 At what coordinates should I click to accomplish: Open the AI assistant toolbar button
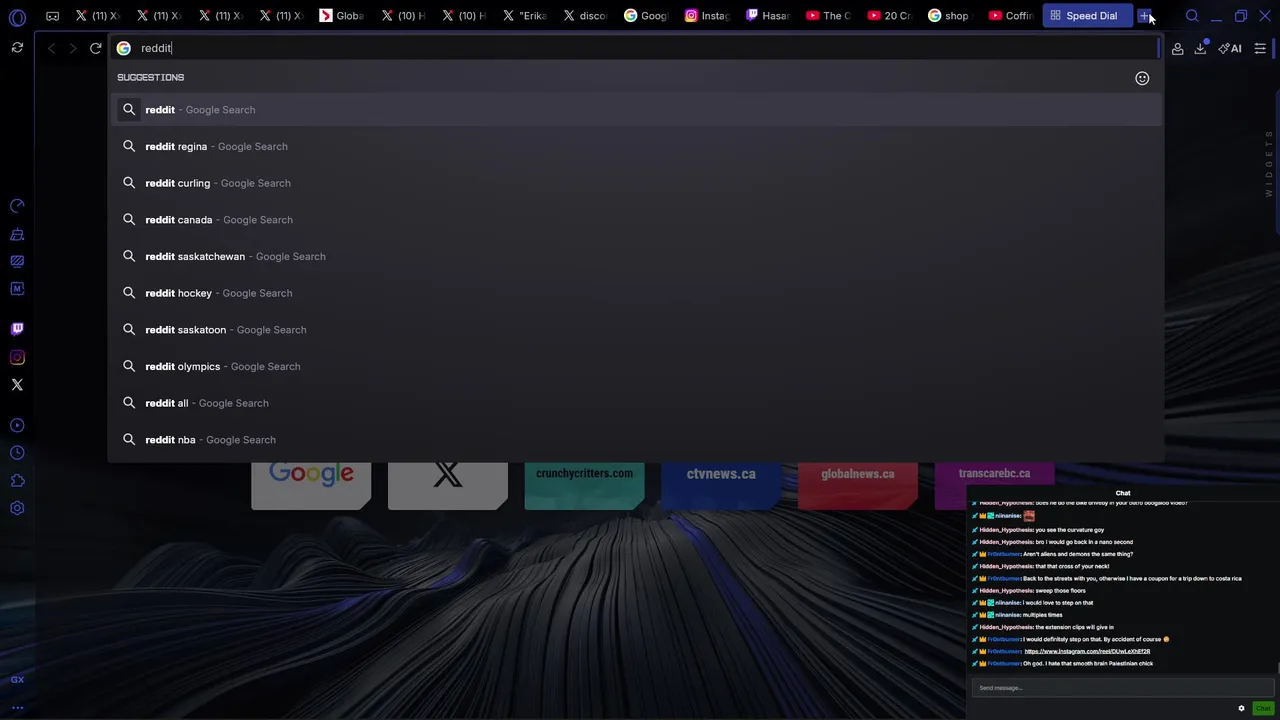pos(1230,48)
